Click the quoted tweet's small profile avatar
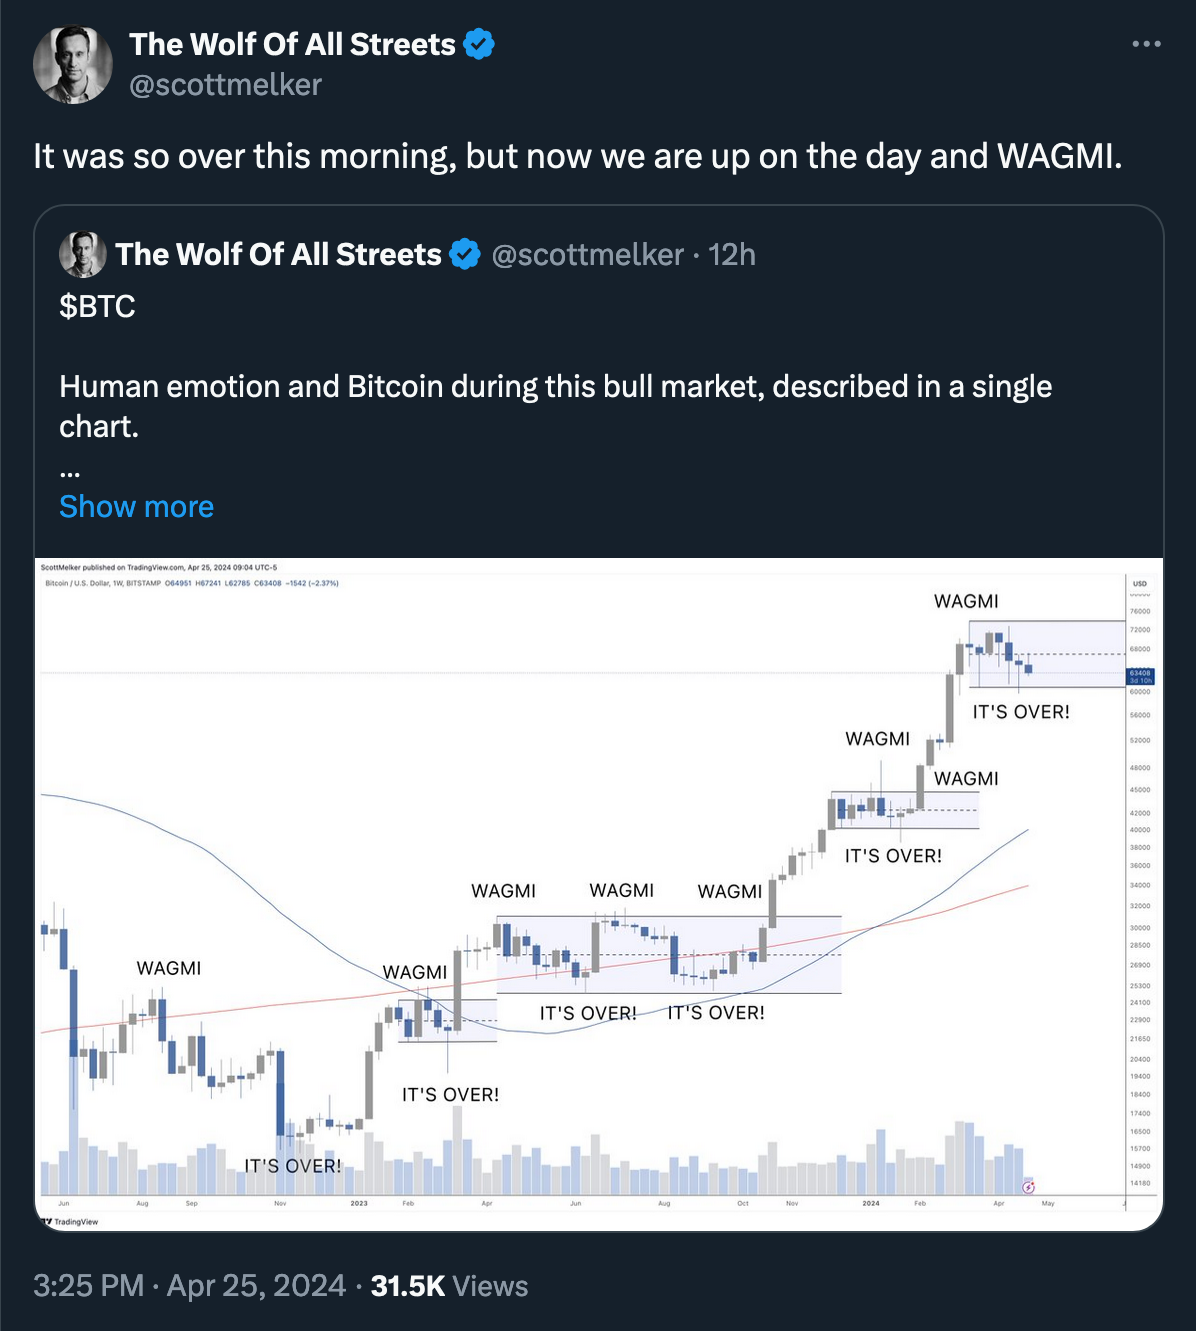 [83, 254]
